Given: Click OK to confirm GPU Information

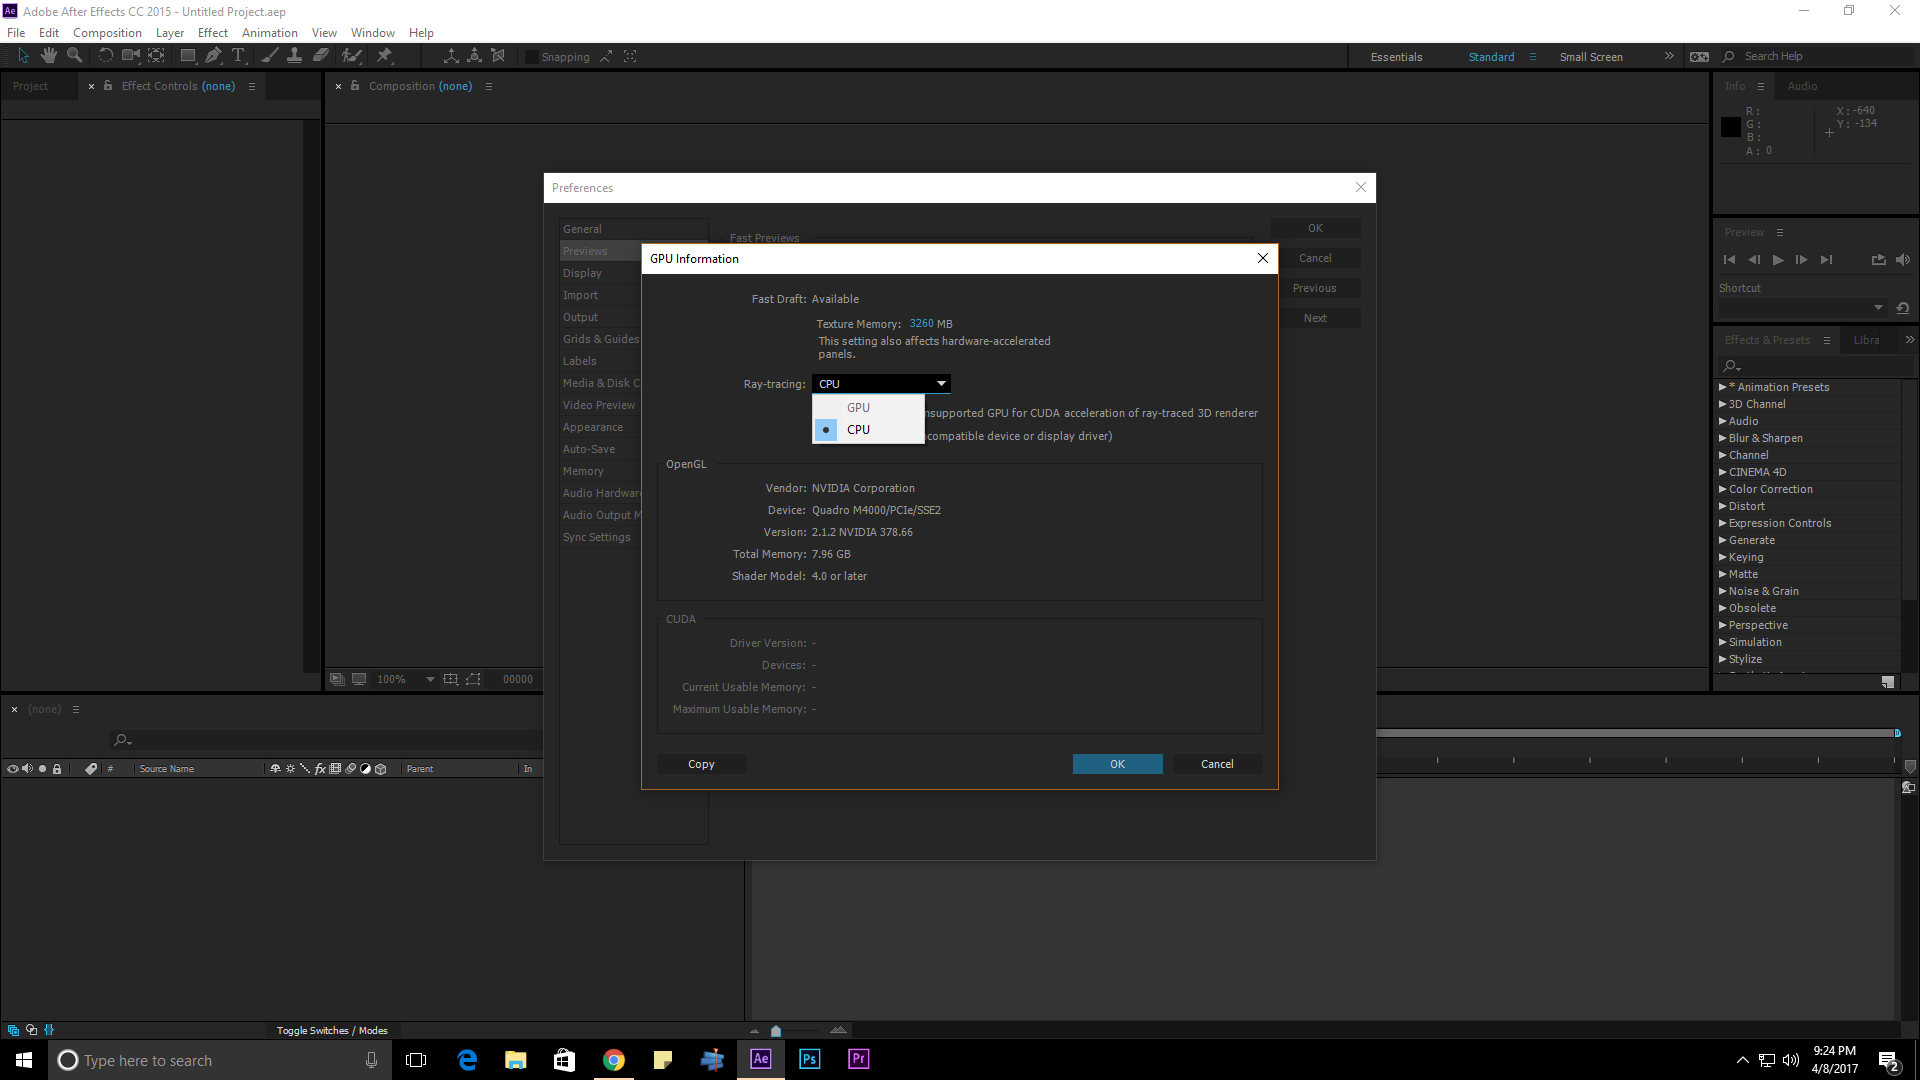Looking at the screenshot, I should click(1117, 764).
